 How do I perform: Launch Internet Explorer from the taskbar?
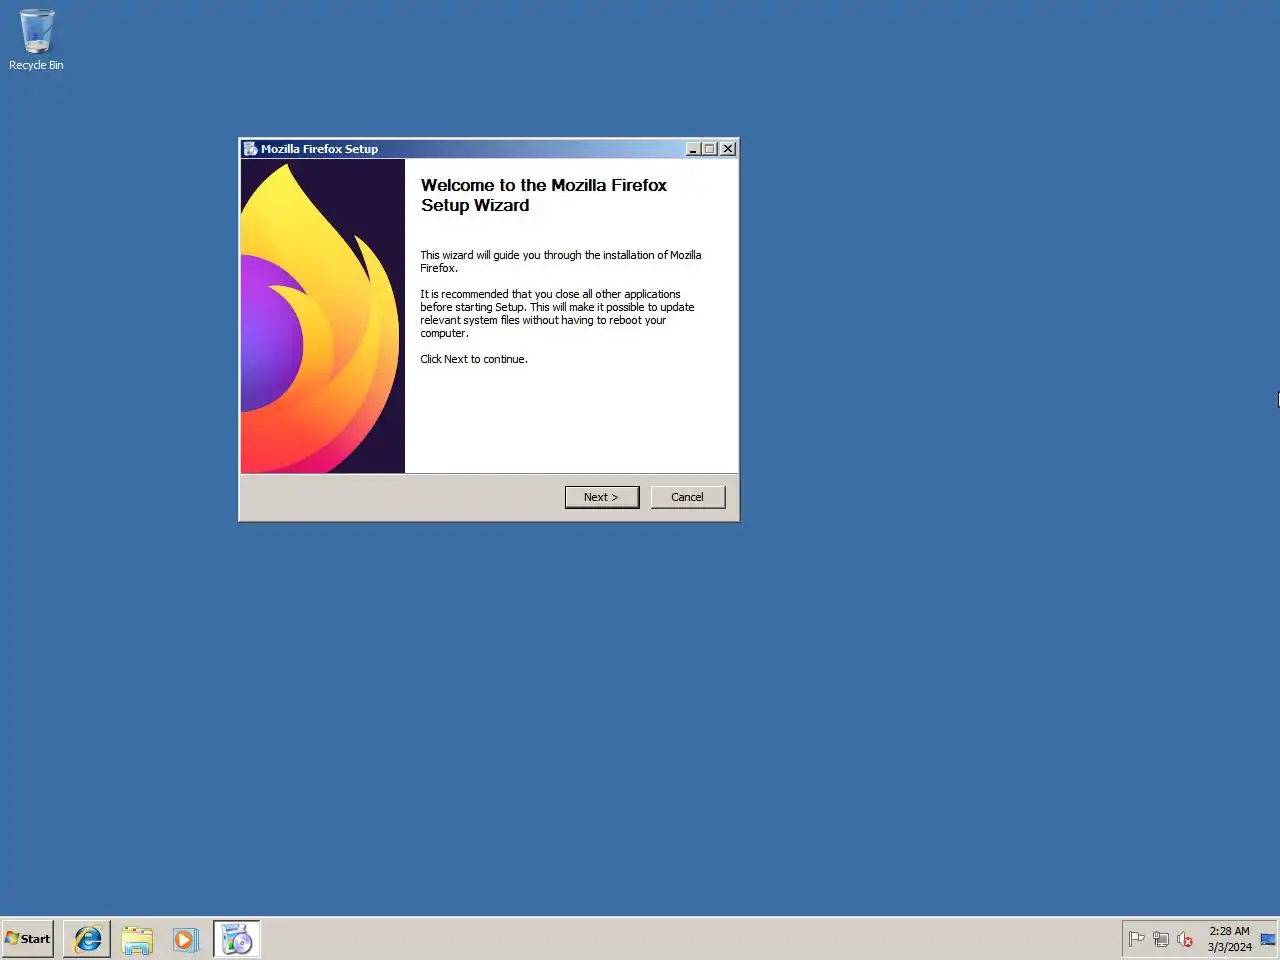87,939
